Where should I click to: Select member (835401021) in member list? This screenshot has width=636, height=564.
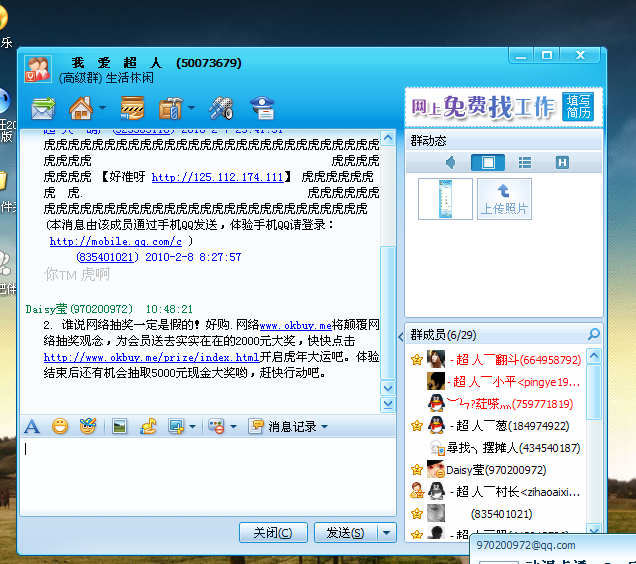497,514
